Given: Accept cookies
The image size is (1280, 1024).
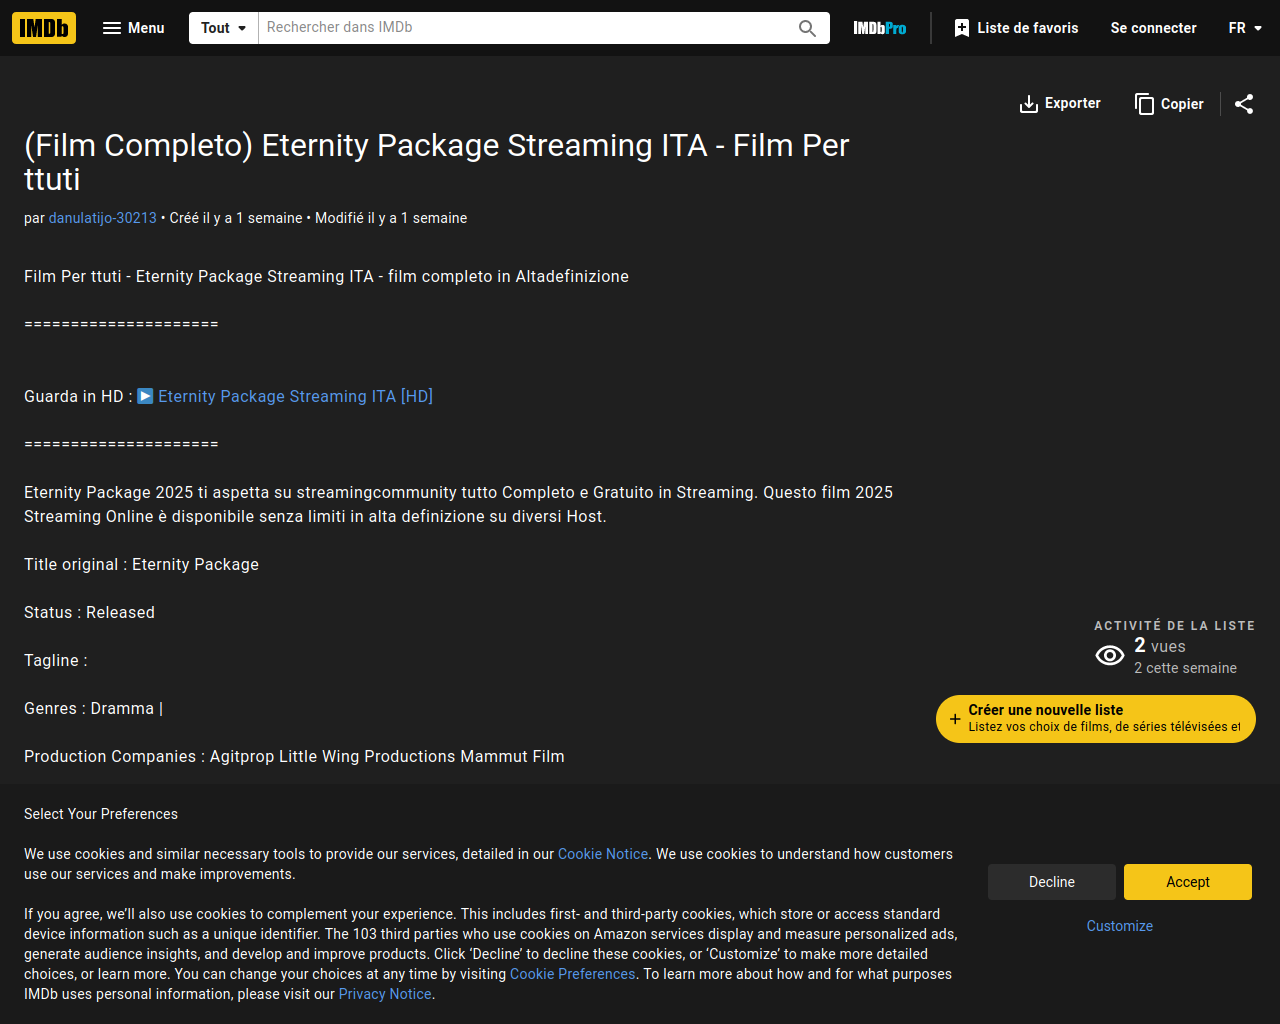Looking at the screenshot, I should point(1188,882).
